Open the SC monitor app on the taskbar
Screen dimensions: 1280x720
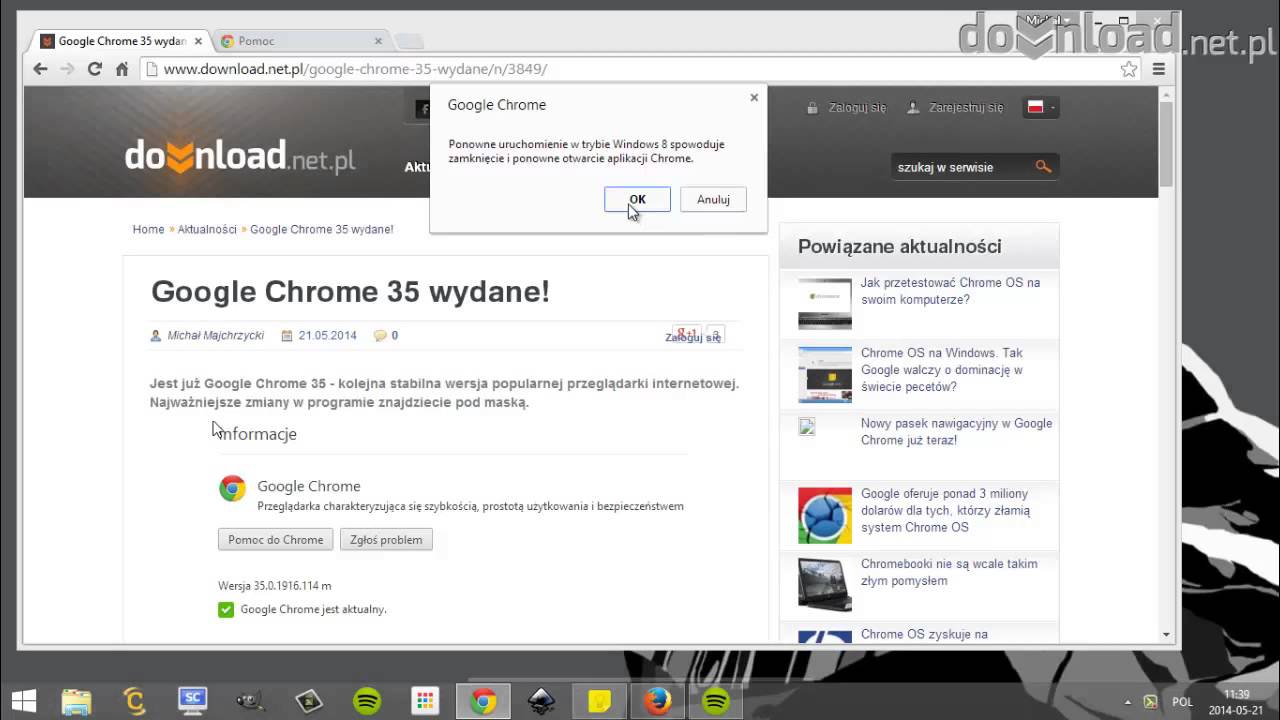pos(192,701)
